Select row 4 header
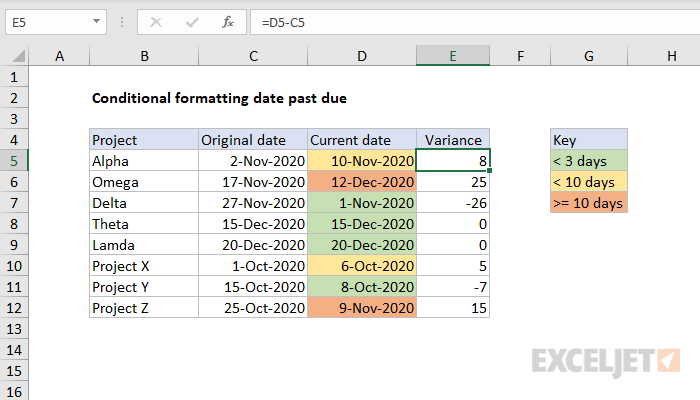This screenshot has width=700, height=400. [x=14, y=140]
